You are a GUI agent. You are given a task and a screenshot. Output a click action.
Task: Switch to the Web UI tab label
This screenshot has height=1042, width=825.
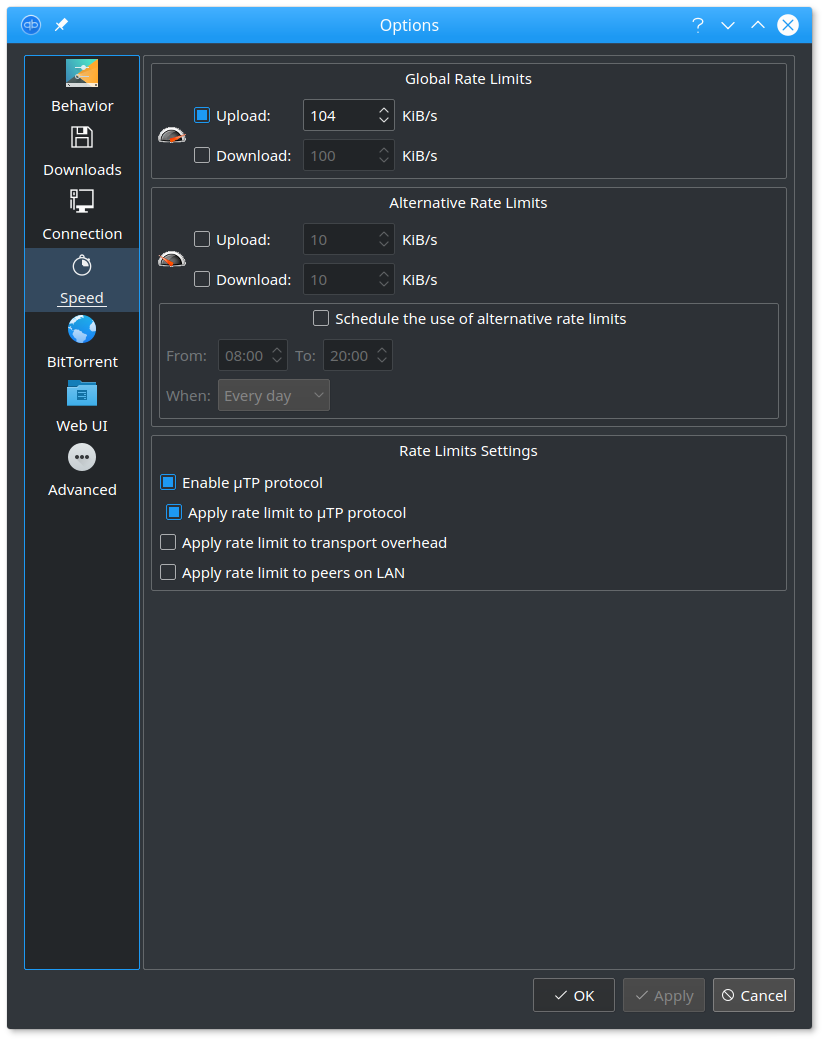[82, 426]
